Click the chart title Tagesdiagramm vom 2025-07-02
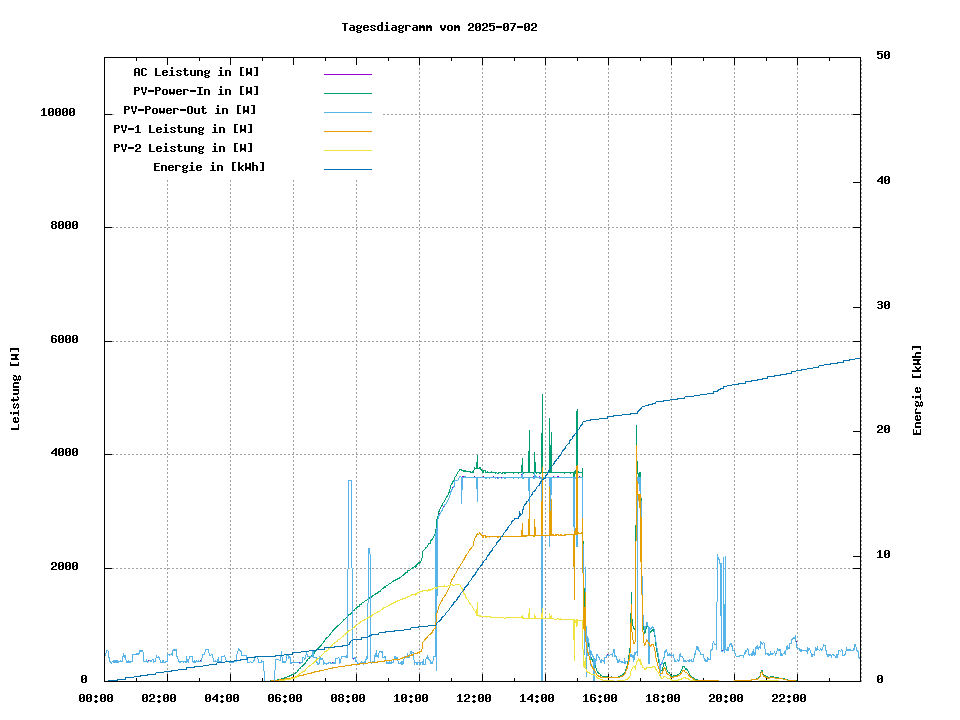Viewport: 960px width, 720px height. [439, 27]
